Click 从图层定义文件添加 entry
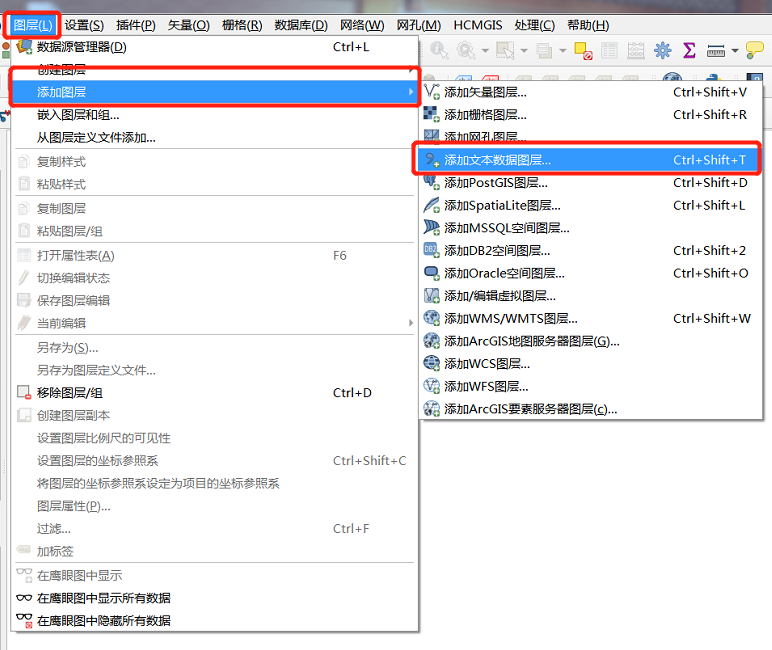This screenshot has height=650, width=772. (x=96, y=137)
